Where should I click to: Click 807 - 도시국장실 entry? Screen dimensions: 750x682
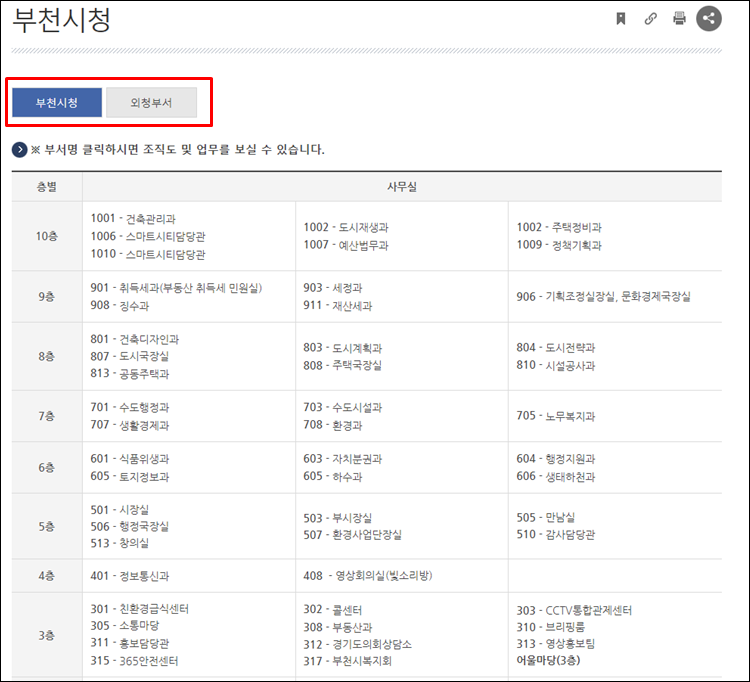tap(130, 356)
